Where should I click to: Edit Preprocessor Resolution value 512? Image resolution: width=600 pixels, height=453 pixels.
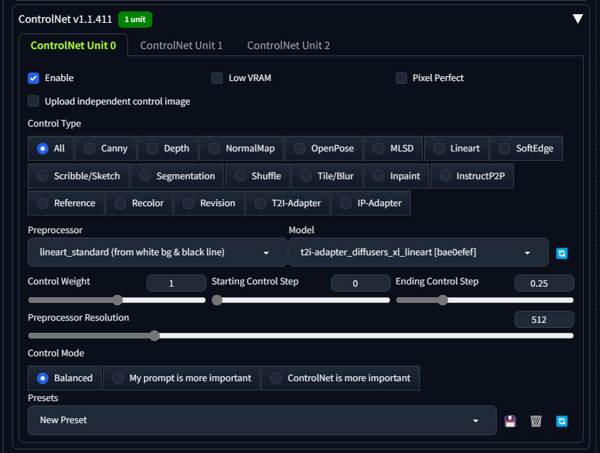click(544, 319)
